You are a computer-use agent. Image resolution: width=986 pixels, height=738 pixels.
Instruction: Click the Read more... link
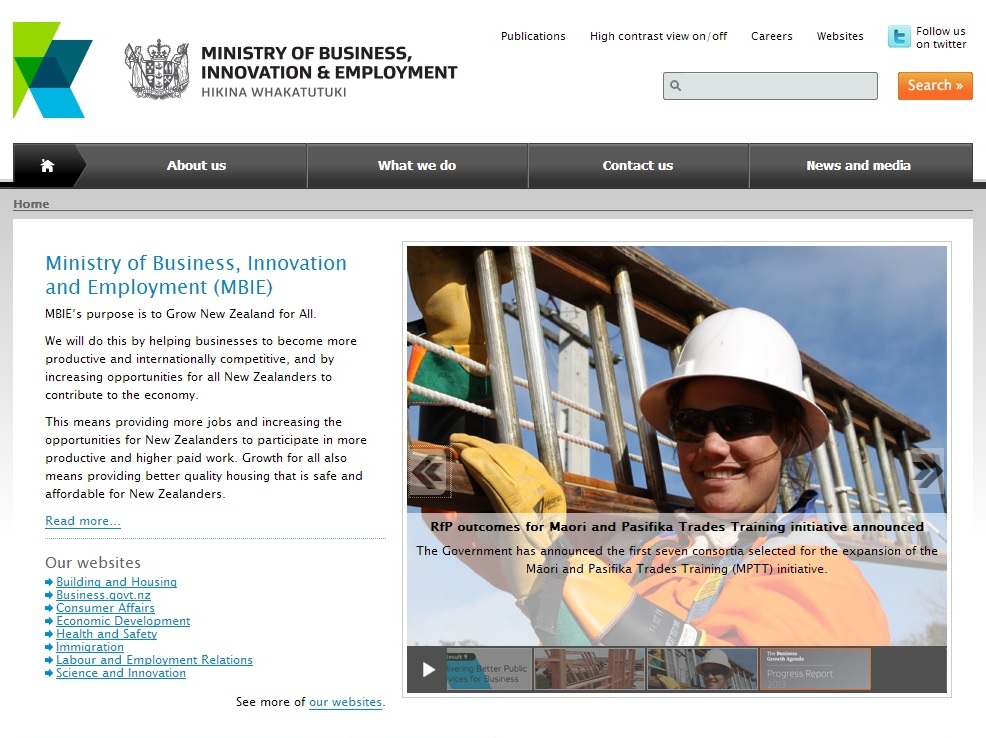[83, 521]
